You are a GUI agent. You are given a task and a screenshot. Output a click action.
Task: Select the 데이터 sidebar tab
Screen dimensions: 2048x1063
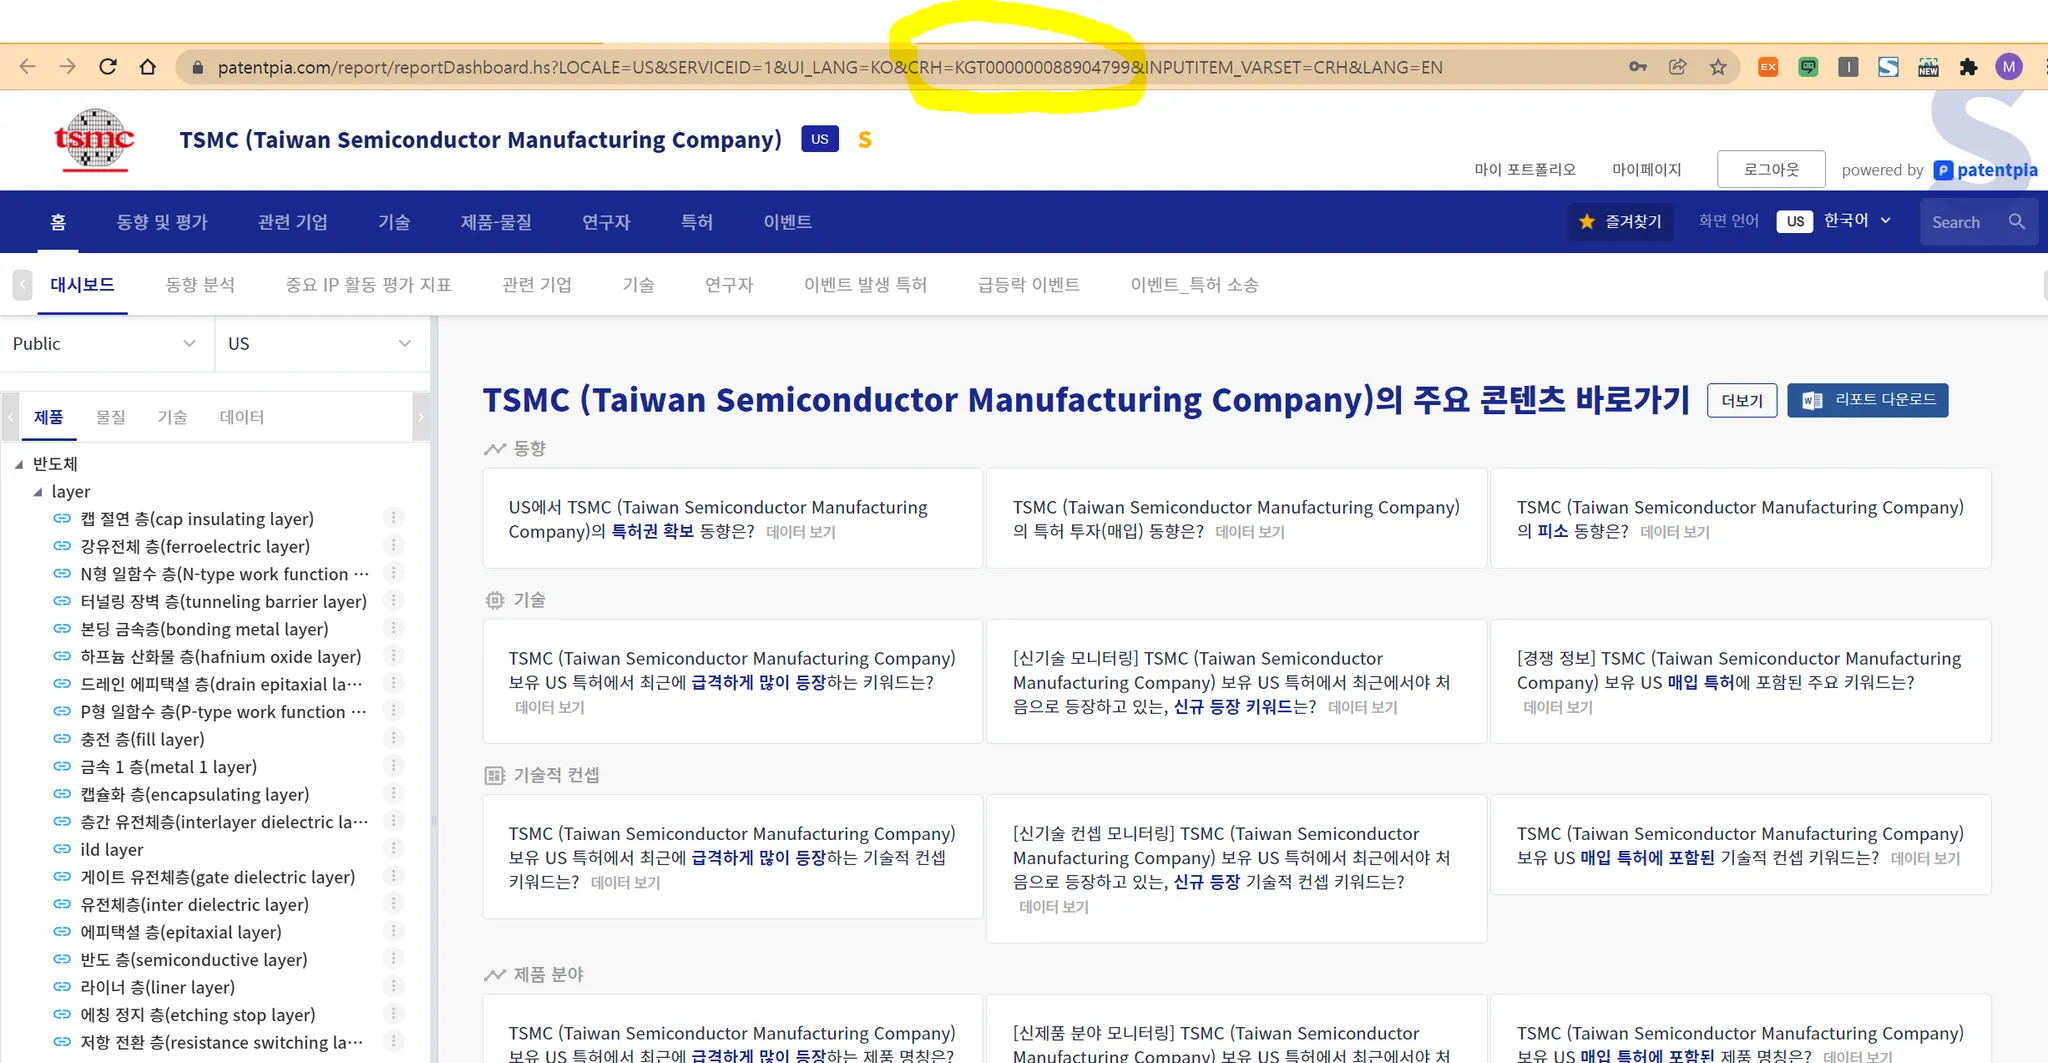(242, 417)
